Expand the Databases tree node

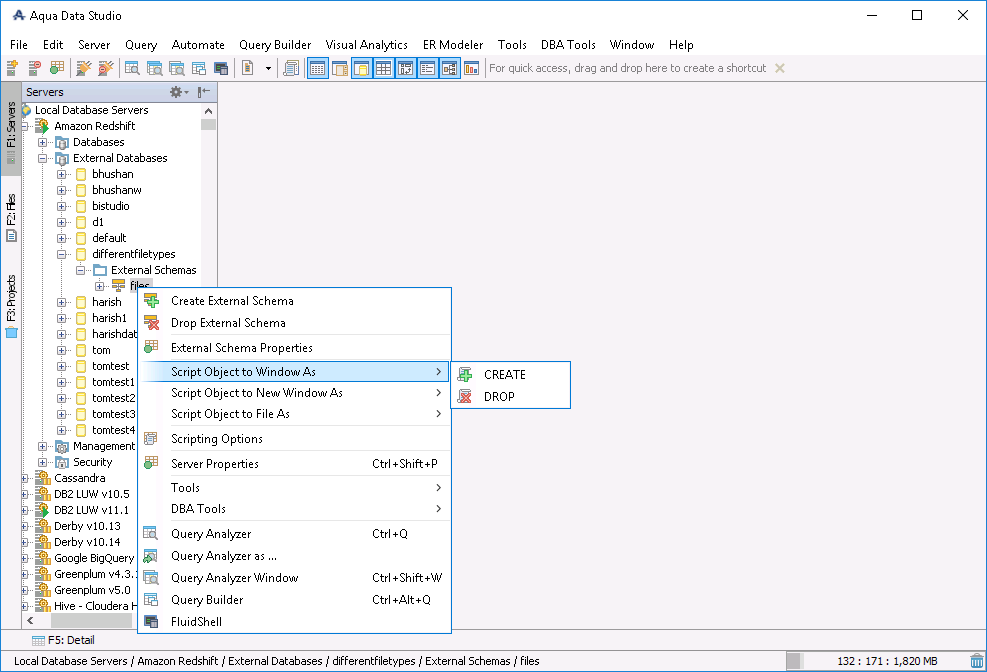coord(43,142)
